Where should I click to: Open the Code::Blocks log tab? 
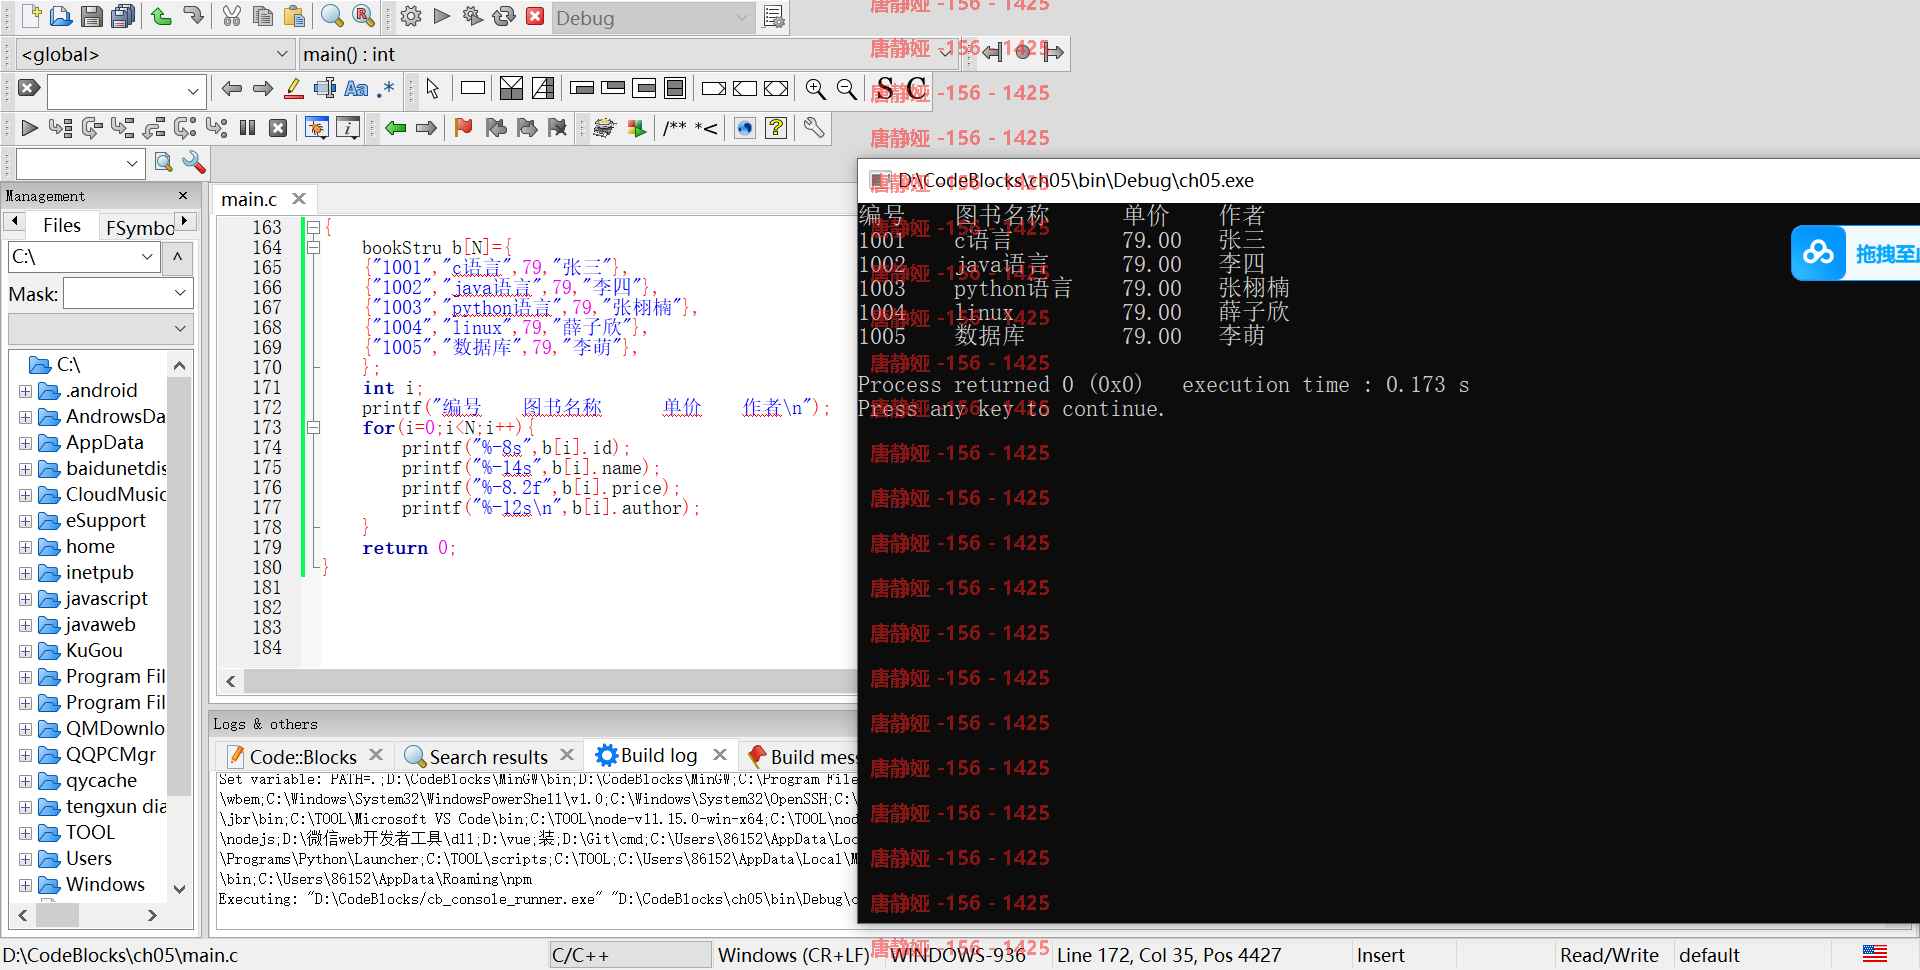302,757
